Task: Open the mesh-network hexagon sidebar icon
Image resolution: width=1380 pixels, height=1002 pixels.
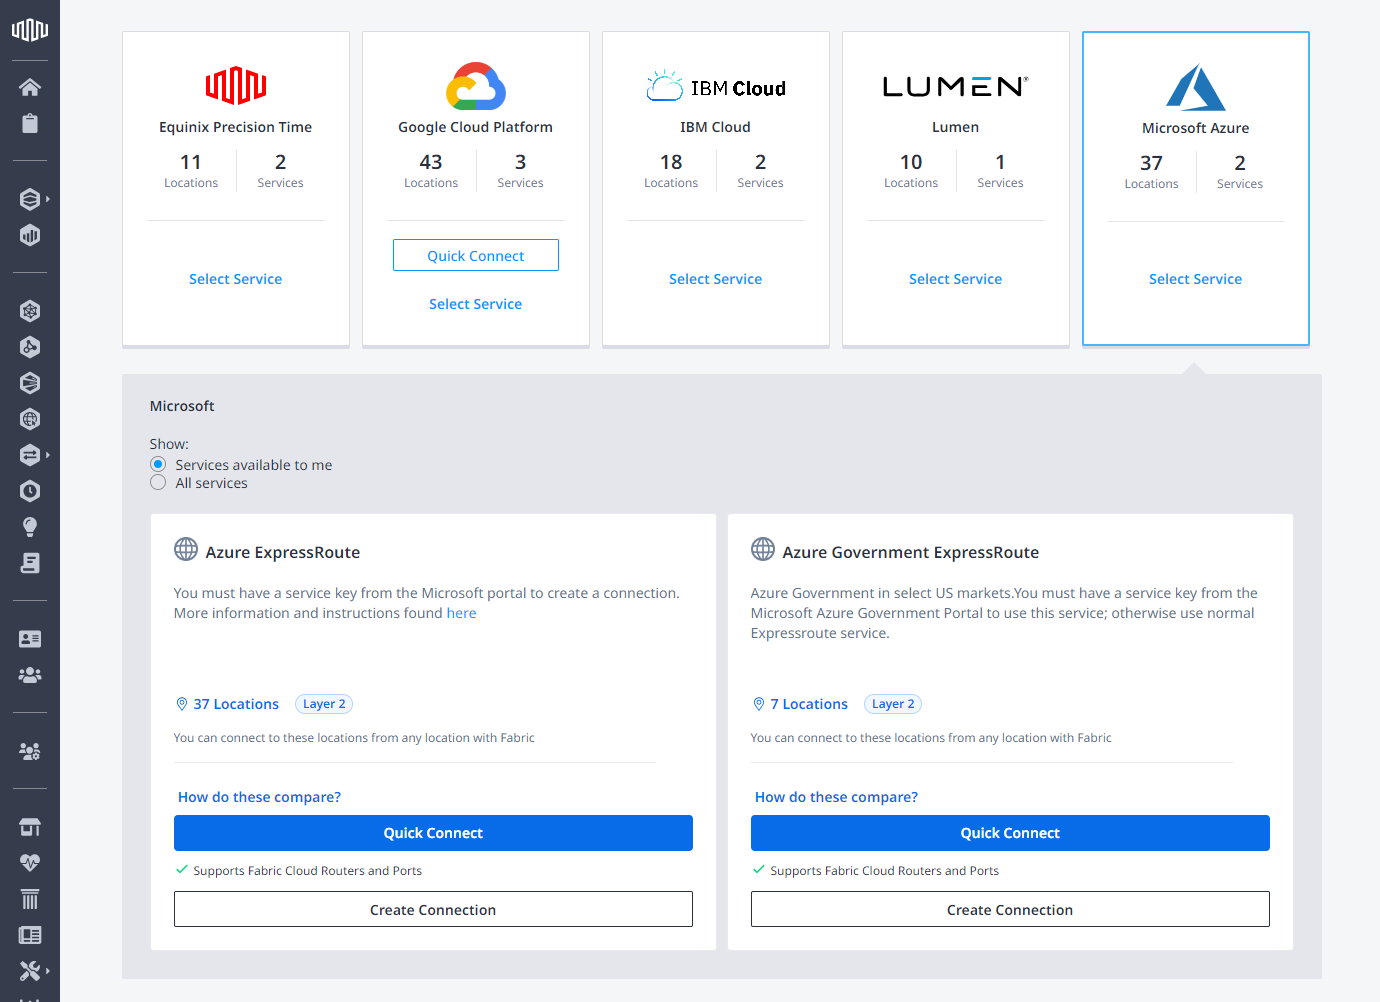Action: coord(30,311)
